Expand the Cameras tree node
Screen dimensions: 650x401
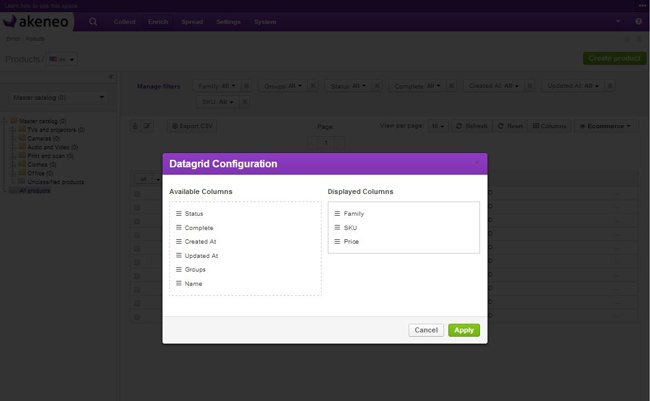(13, 137)
